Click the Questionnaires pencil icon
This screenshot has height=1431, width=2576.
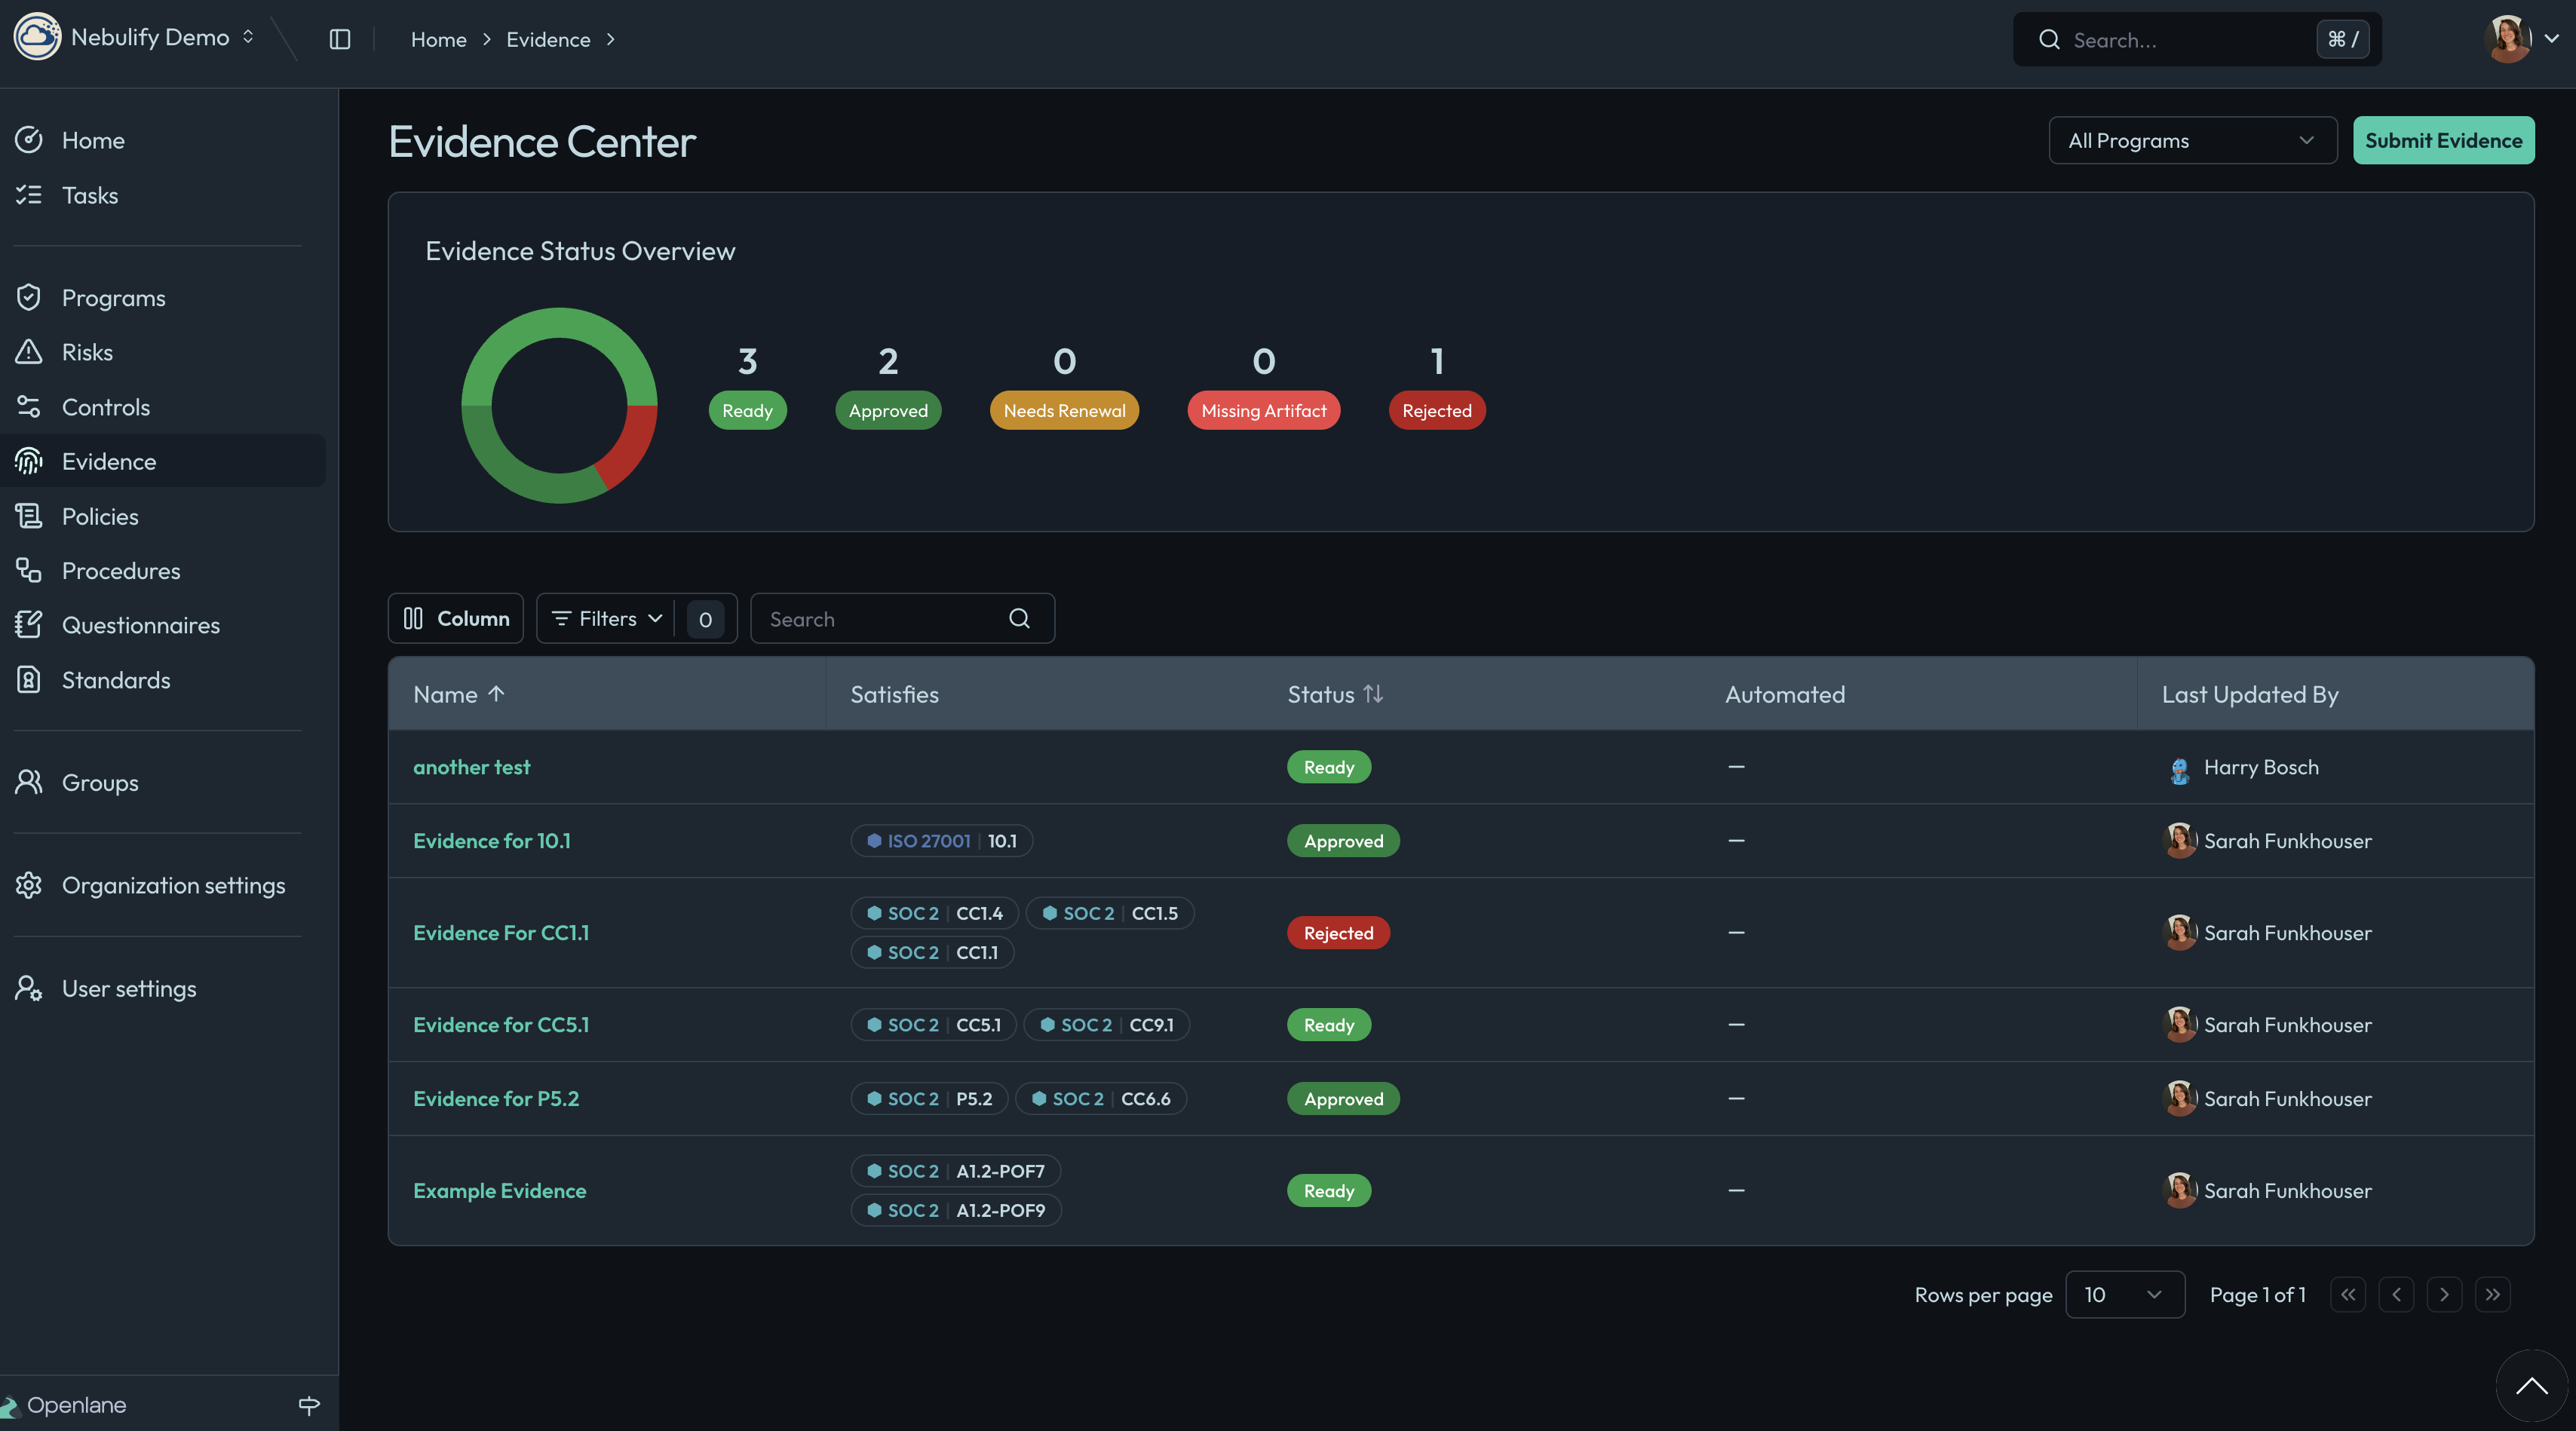pyautogui.click(x=29, y=625)
